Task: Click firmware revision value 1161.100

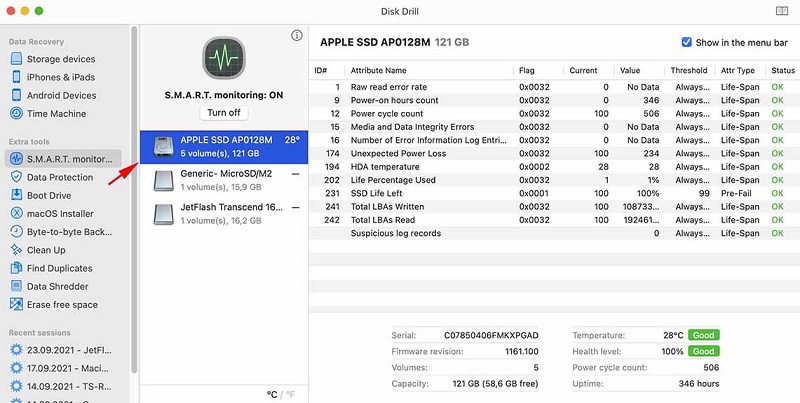Action: [521, 351]
